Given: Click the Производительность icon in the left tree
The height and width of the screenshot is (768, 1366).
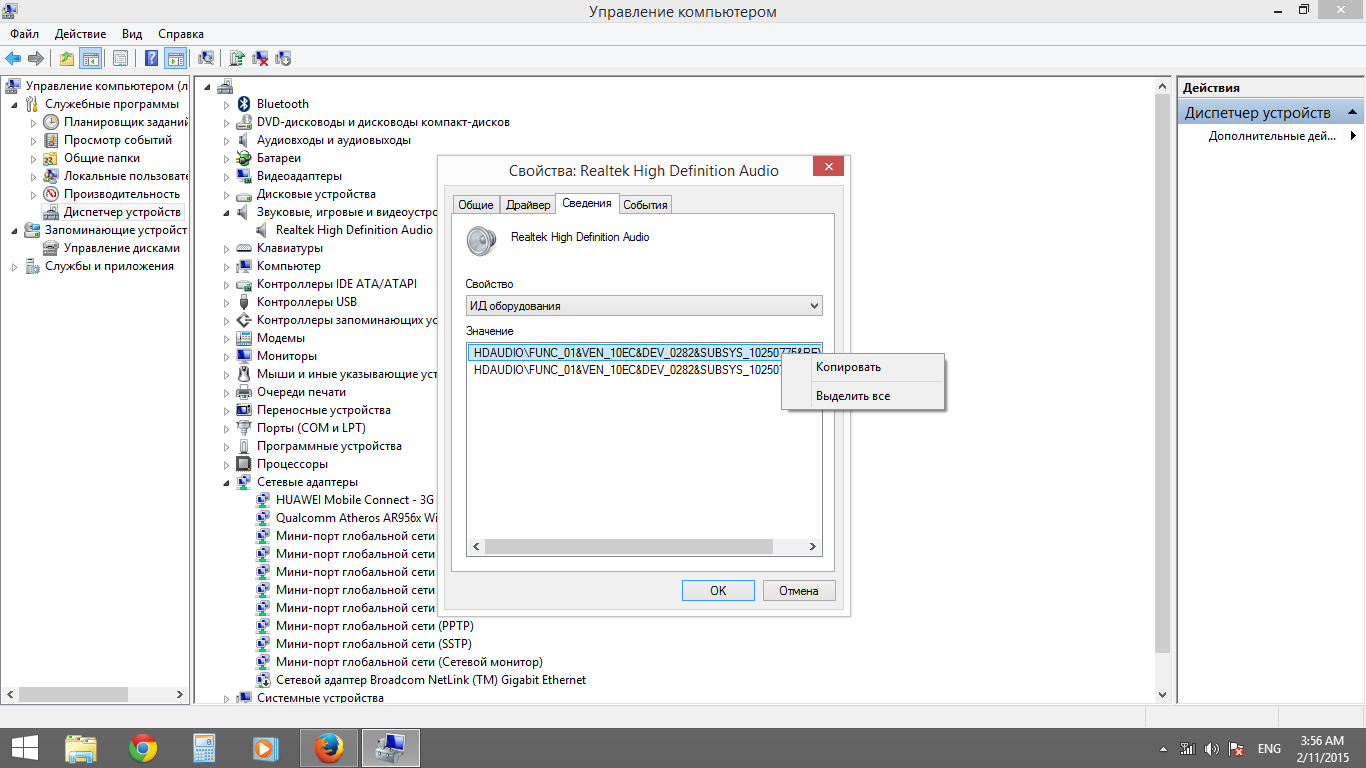Looking at the screenshot, I should pyautogui.click(x=51, y=194).
